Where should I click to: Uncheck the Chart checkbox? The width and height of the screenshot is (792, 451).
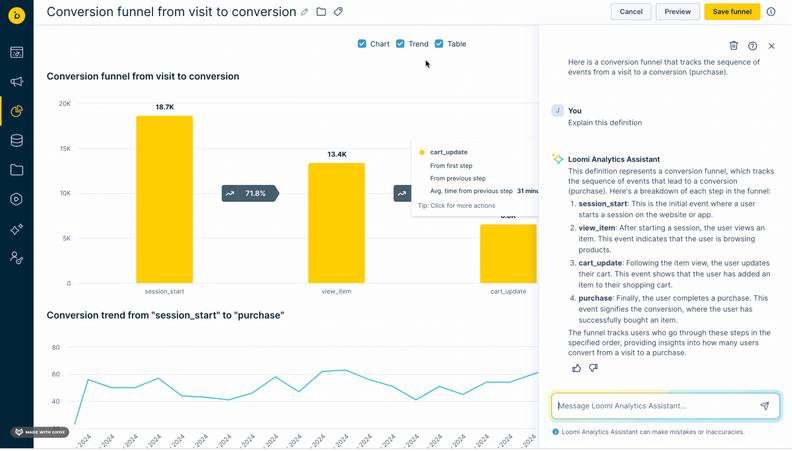tap(362, 44)
